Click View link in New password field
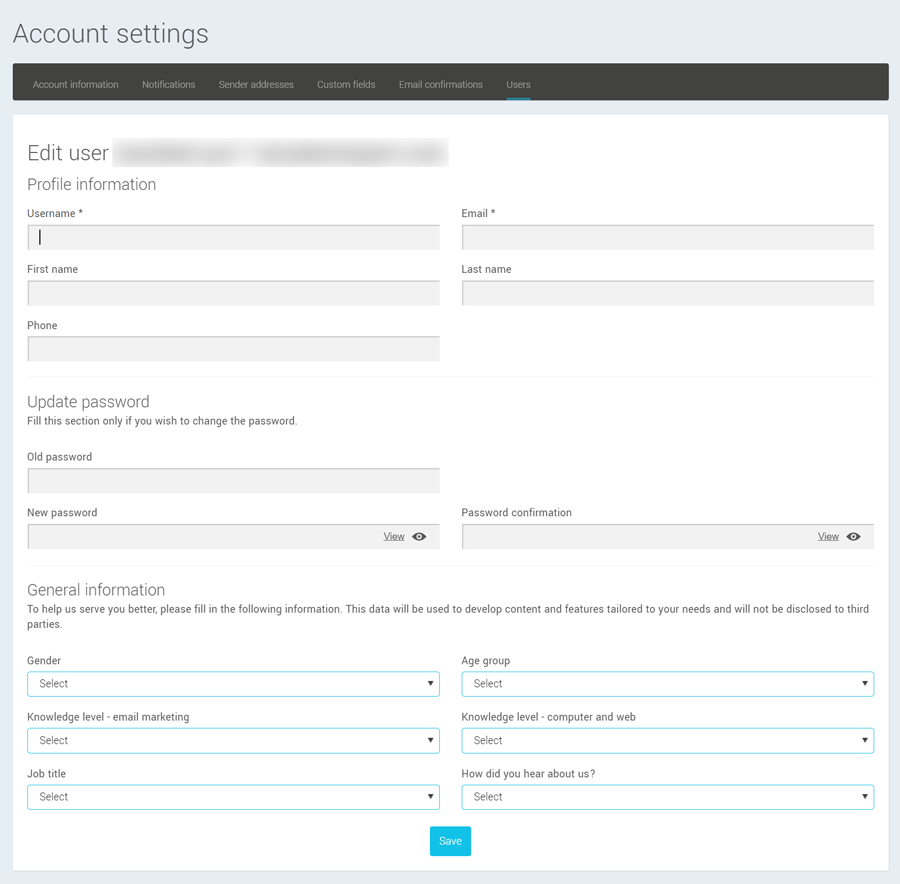Viewport: 900px width, 884px height. pyautogui.click(x=394, y=537)
